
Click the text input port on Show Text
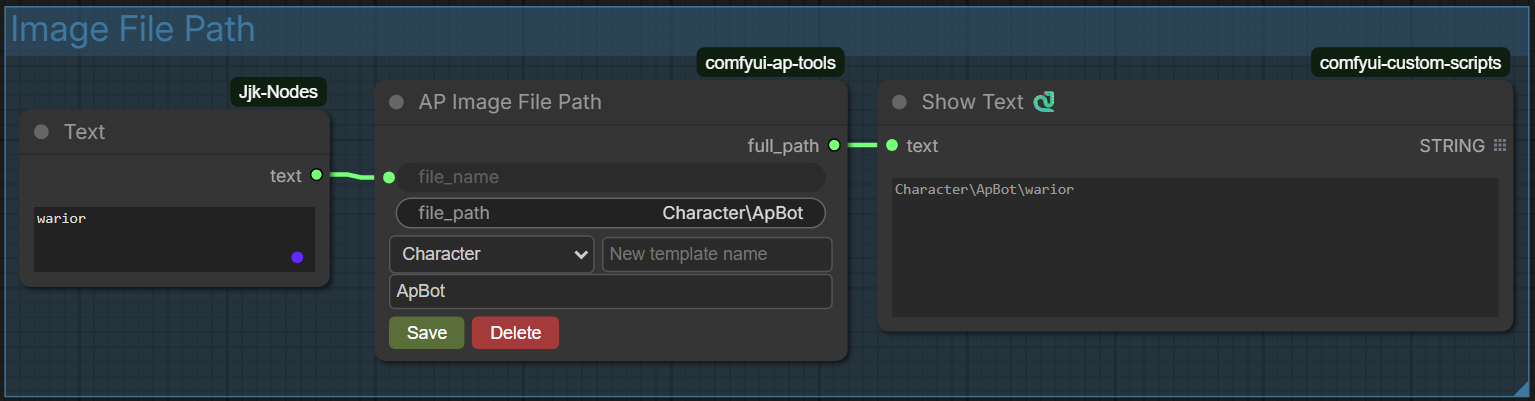click(892, 146)
